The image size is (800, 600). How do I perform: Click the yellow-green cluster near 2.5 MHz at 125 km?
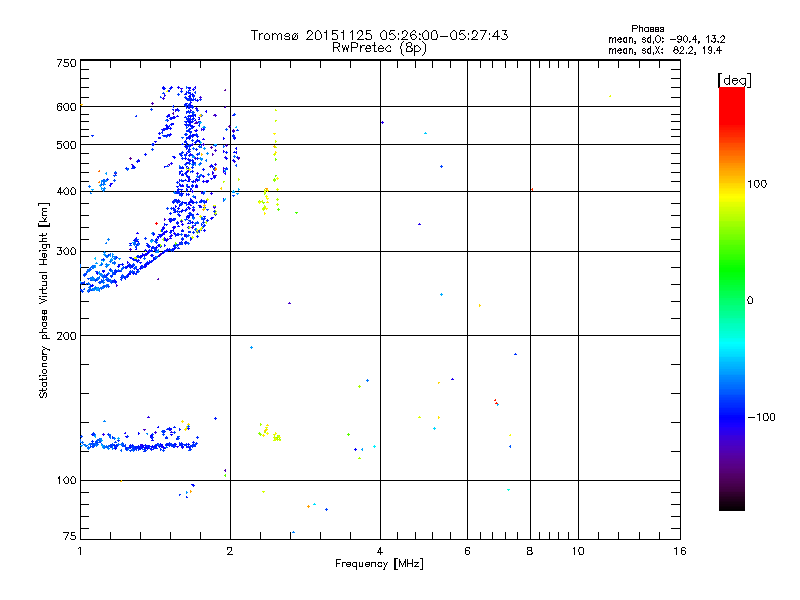[269, 432]
